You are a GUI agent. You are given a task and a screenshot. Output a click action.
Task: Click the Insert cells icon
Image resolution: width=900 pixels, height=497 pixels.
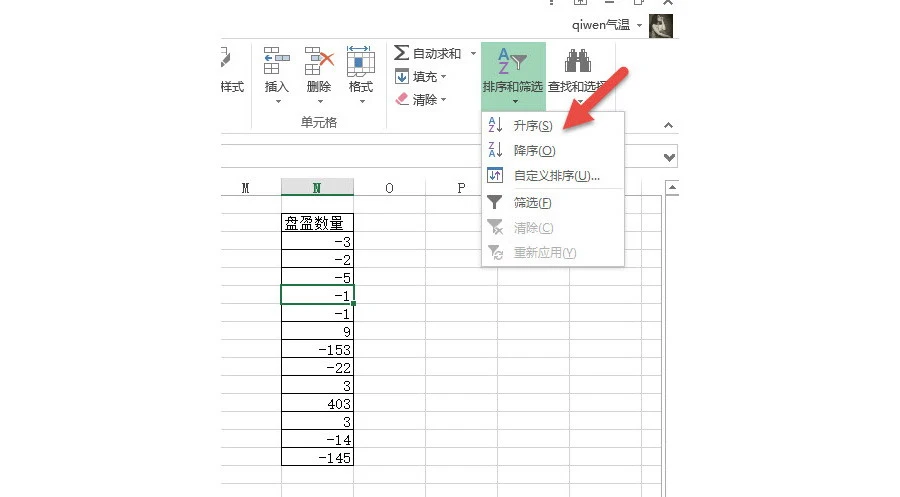point(276,61)
